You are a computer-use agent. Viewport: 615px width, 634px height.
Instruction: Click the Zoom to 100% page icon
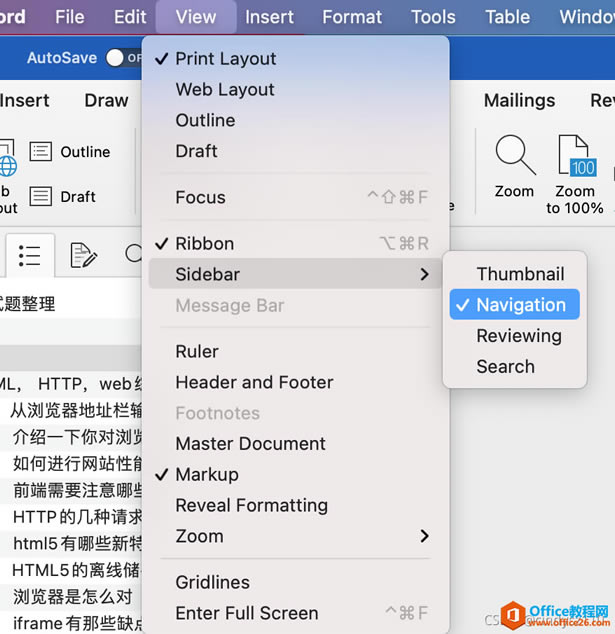(x=577, y=156)
